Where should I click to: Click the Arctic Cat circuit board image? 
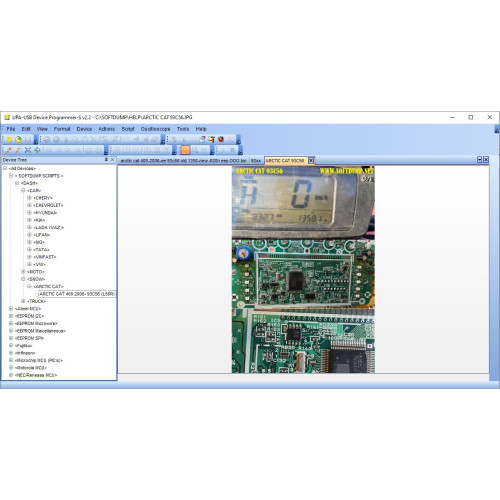click(x=303, y=269)
